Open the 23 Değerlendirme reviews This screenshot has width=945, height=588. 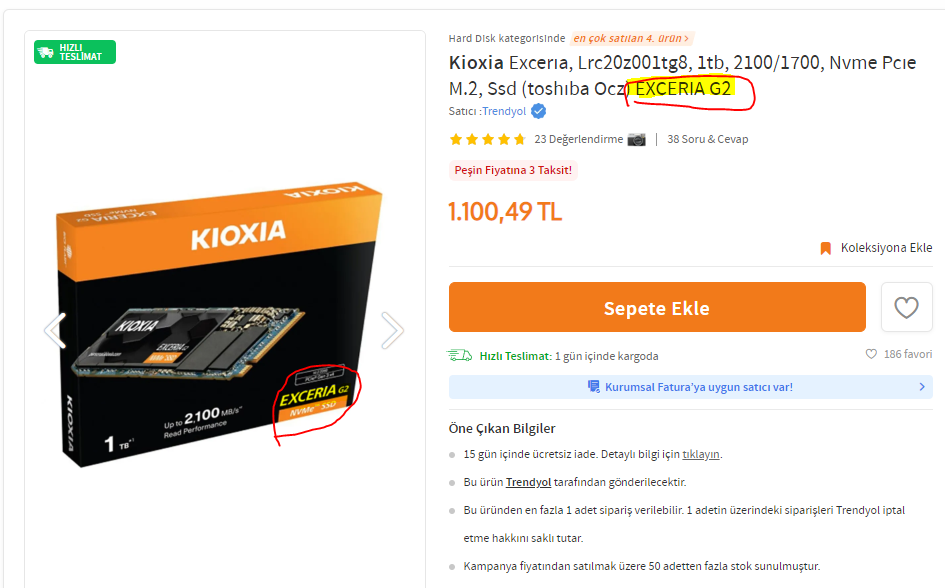click(x=579, y=139)
